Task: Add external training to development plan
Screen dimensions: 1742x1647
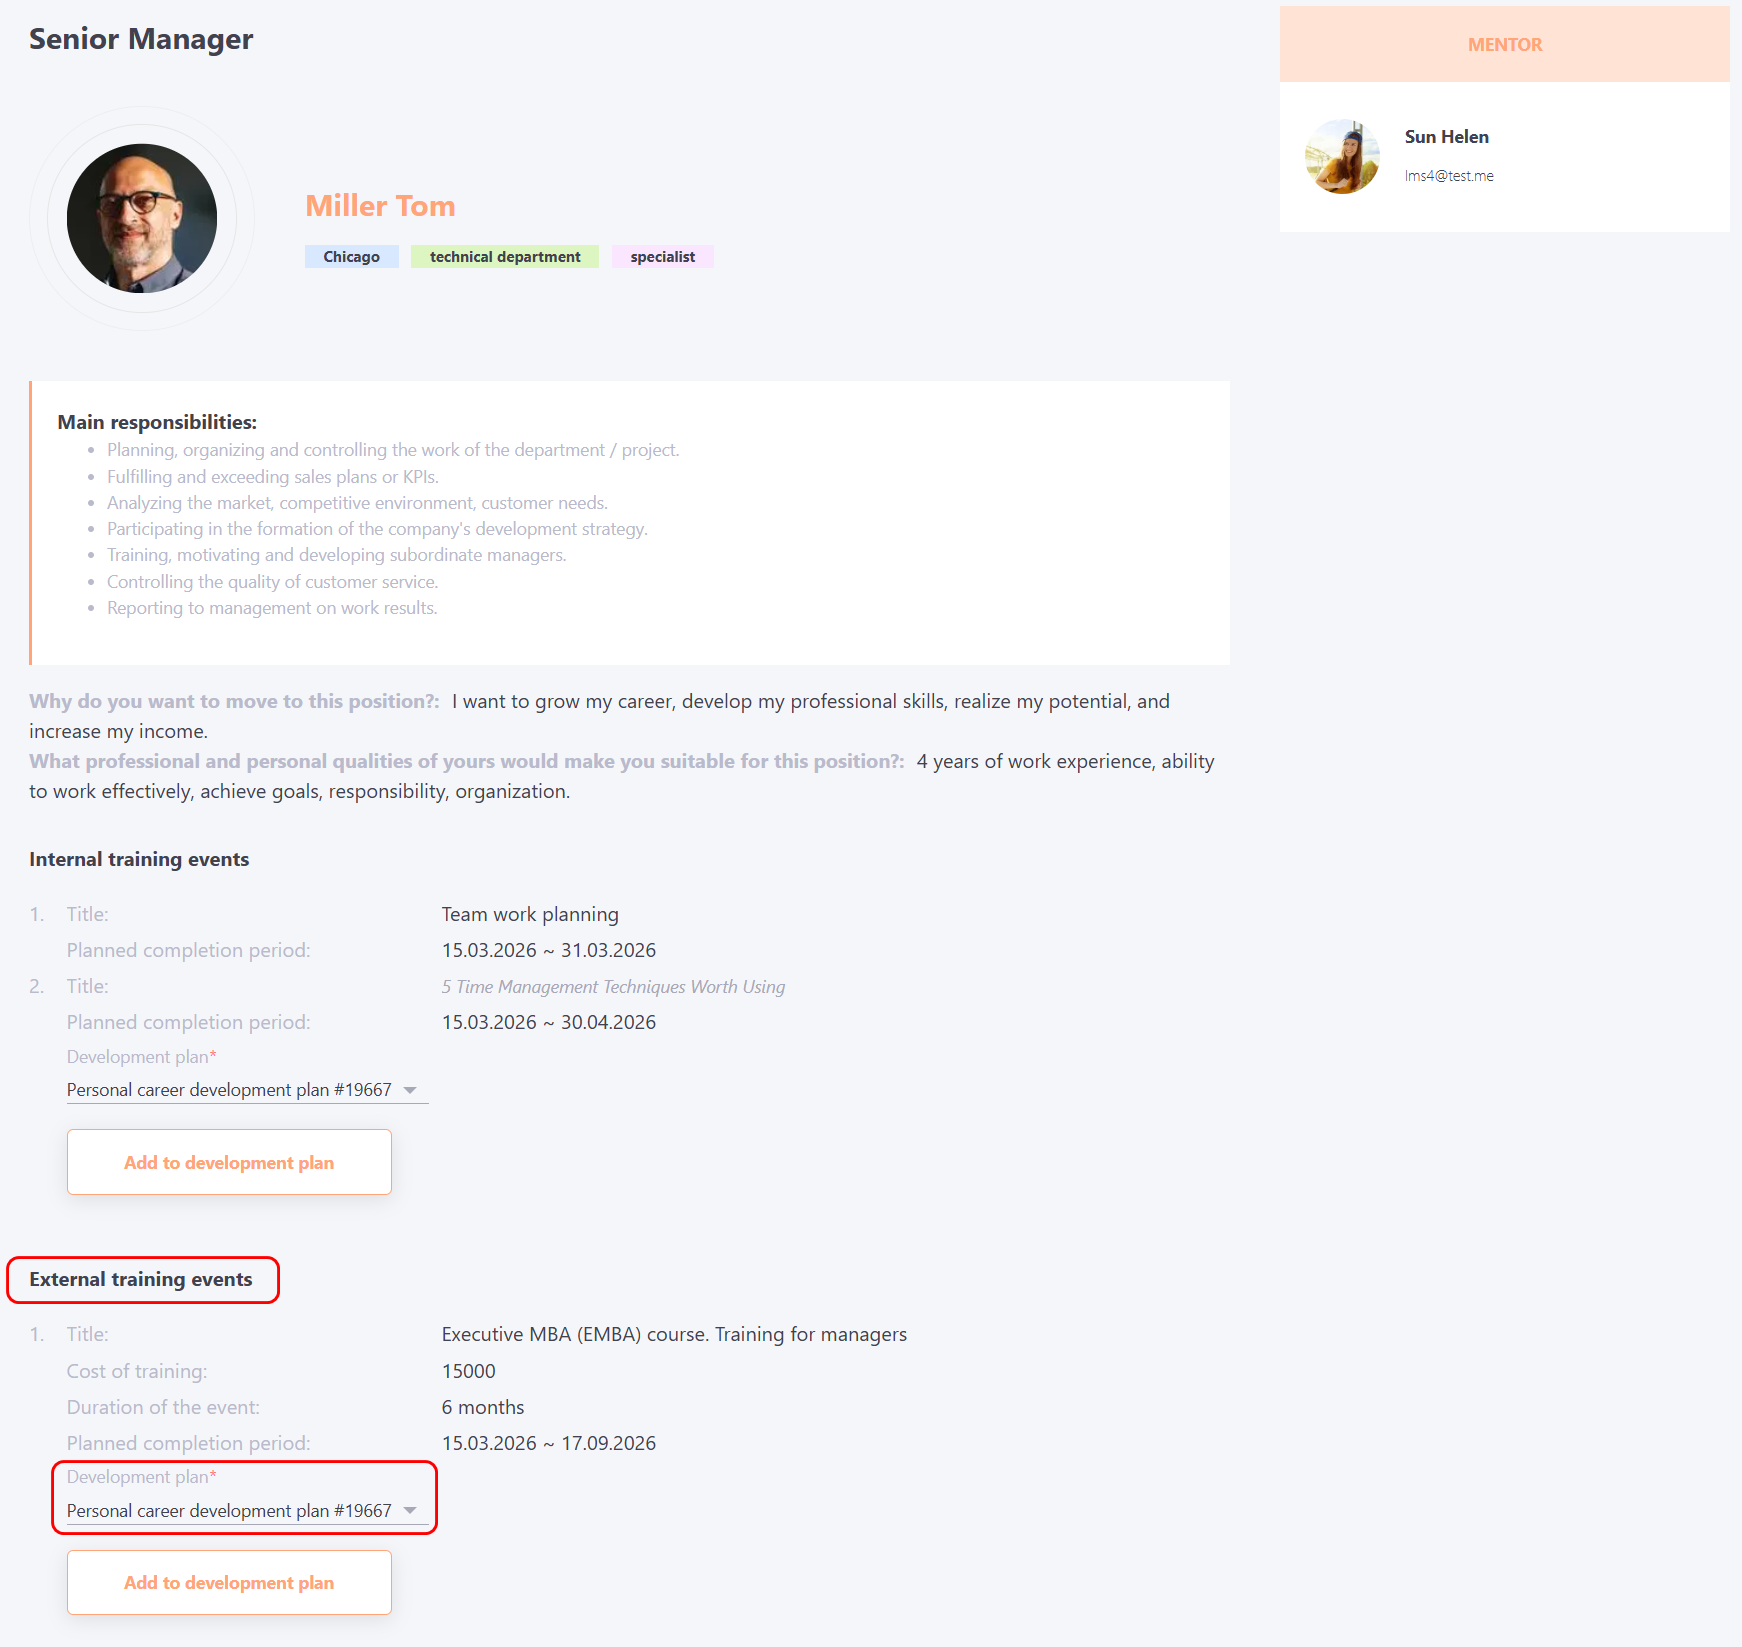Action: [229, 1582]
